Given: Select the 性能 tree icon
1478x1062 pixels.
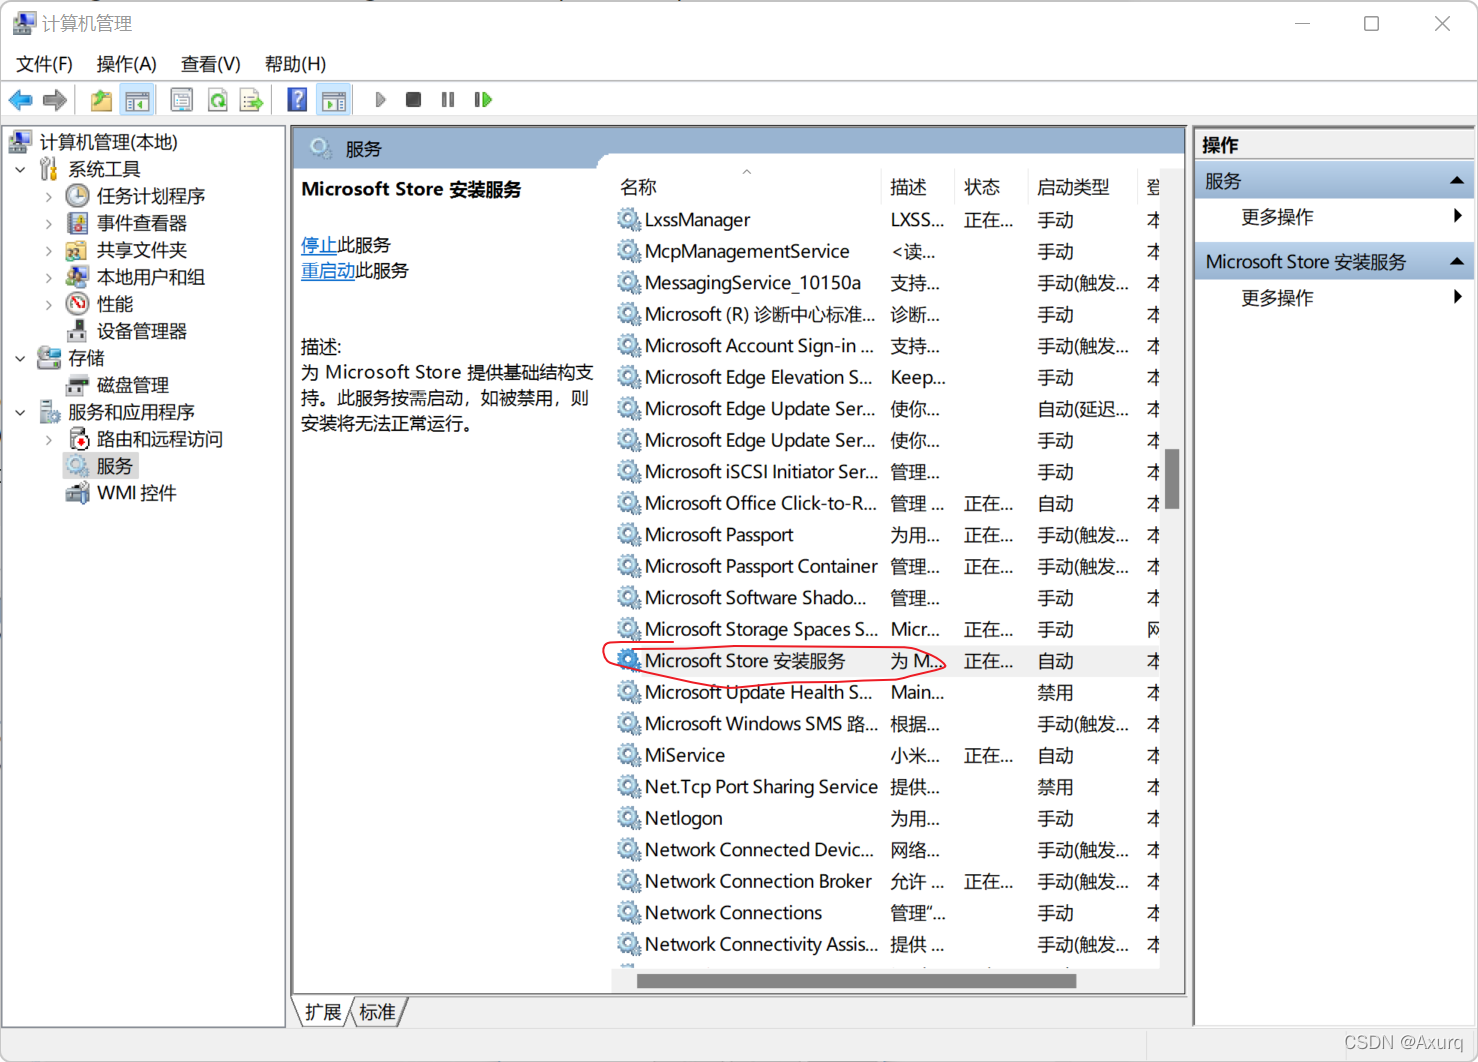Looking at the screenshot, I should 78,304.
